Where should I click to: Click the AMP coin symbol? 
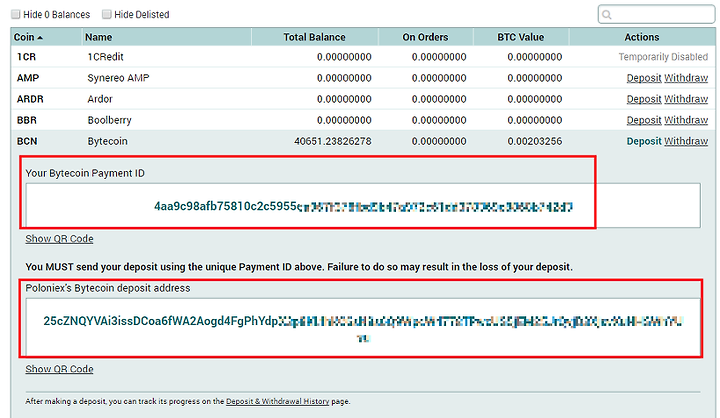[28, 78]
